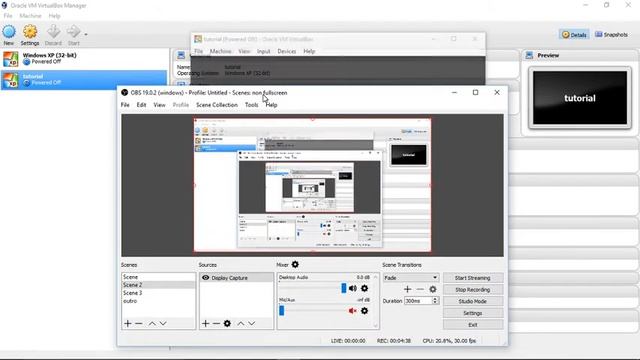Open the Fade transition dropdown

click(411, 278)
